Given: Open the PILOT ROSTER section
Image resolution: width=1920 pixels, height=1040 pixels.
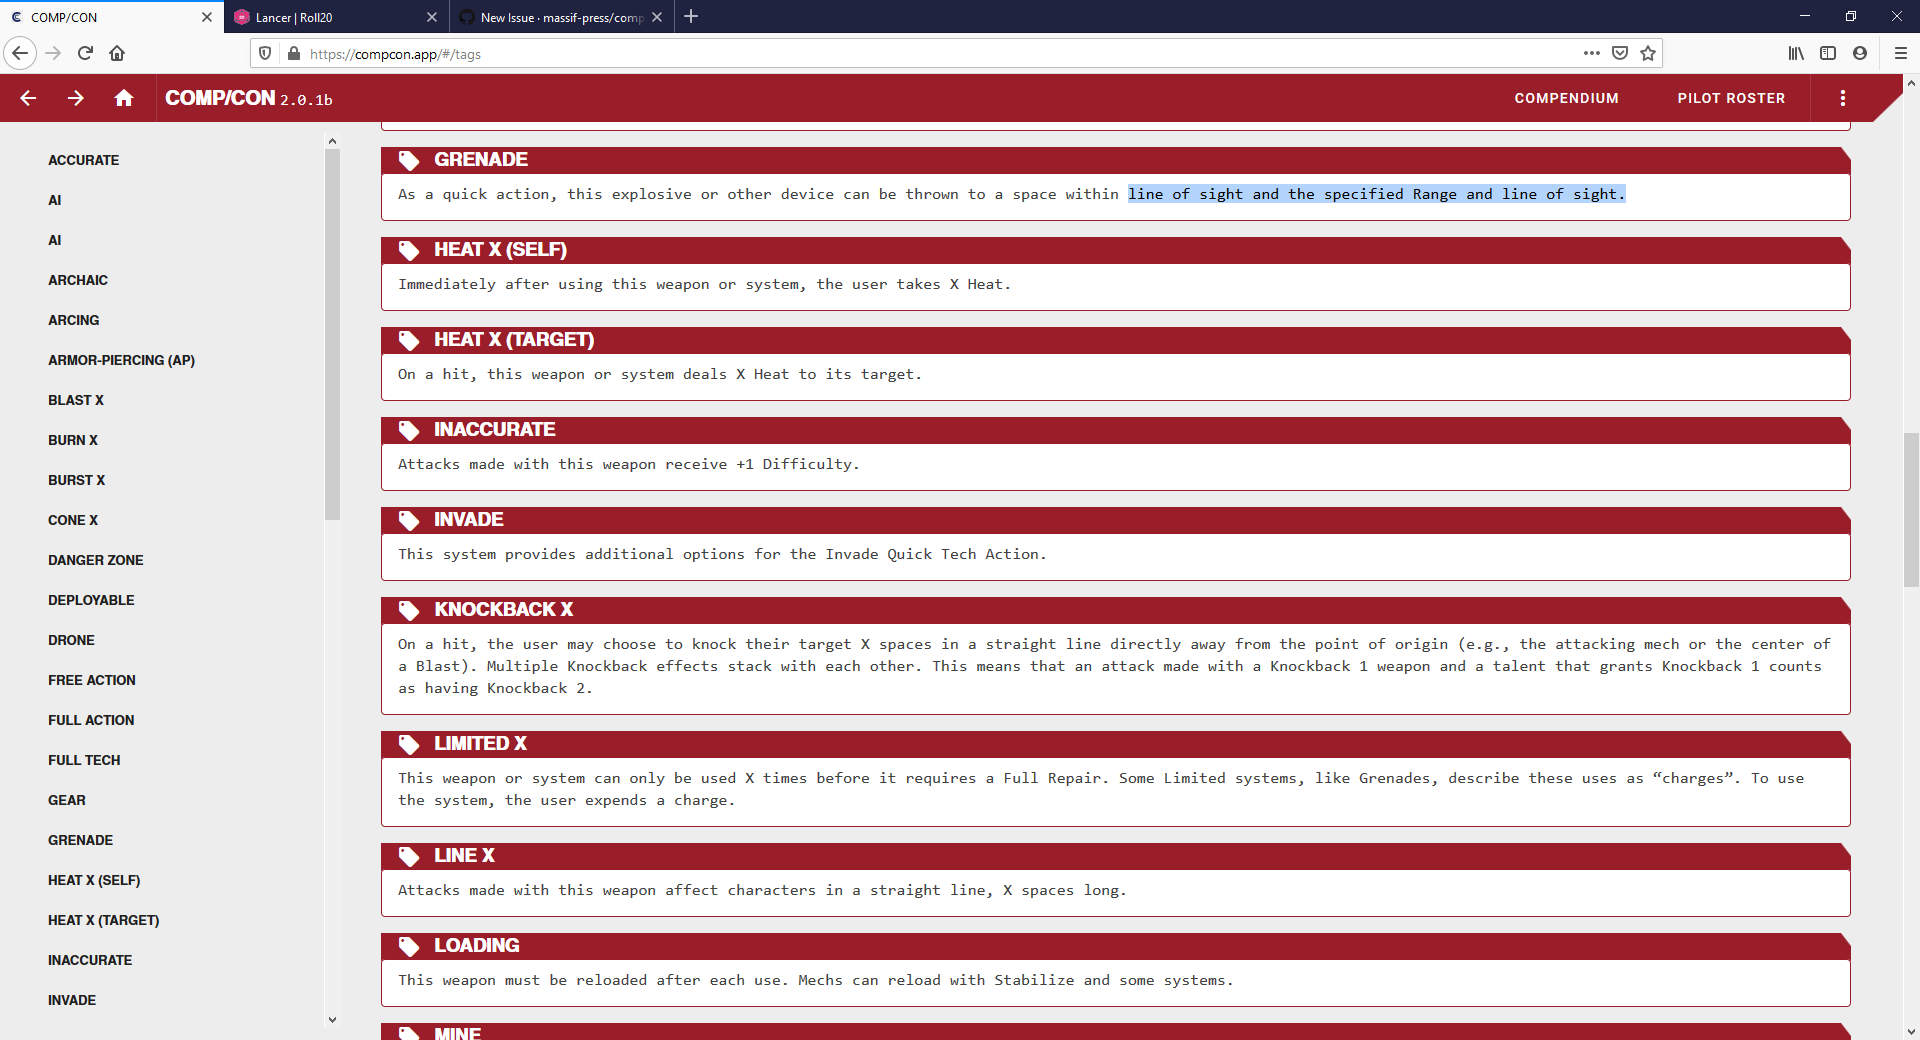Looking at the screenshot, I should (x=1731, y=98).
